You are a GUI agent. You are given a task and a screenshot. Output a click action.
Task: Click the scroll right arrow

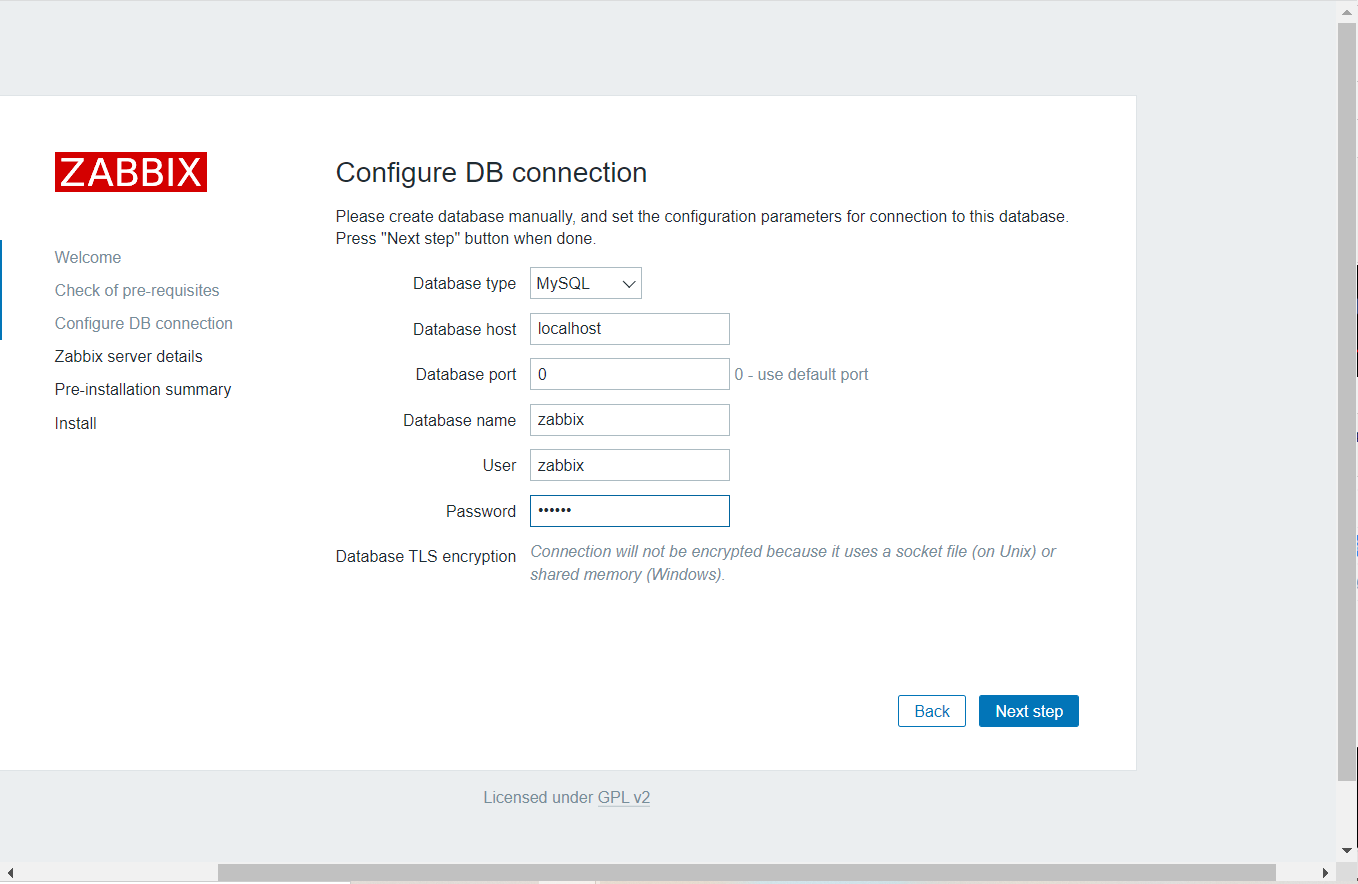click(x=1326, y=873)
